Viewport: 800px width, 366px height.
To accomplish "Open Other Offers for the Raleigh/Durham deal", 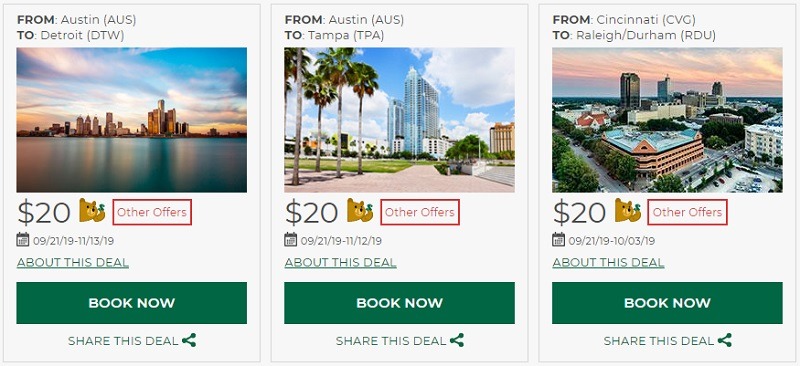I will [688, 212].
